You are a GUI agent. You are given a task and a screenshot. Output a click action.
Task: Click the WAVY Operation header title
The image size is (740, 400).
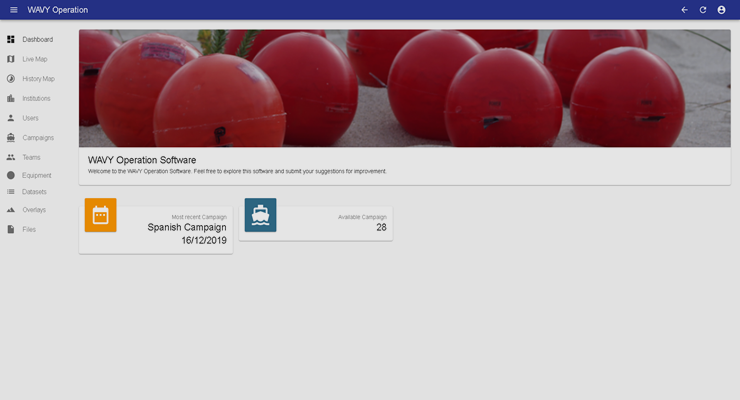pos(58,10)
